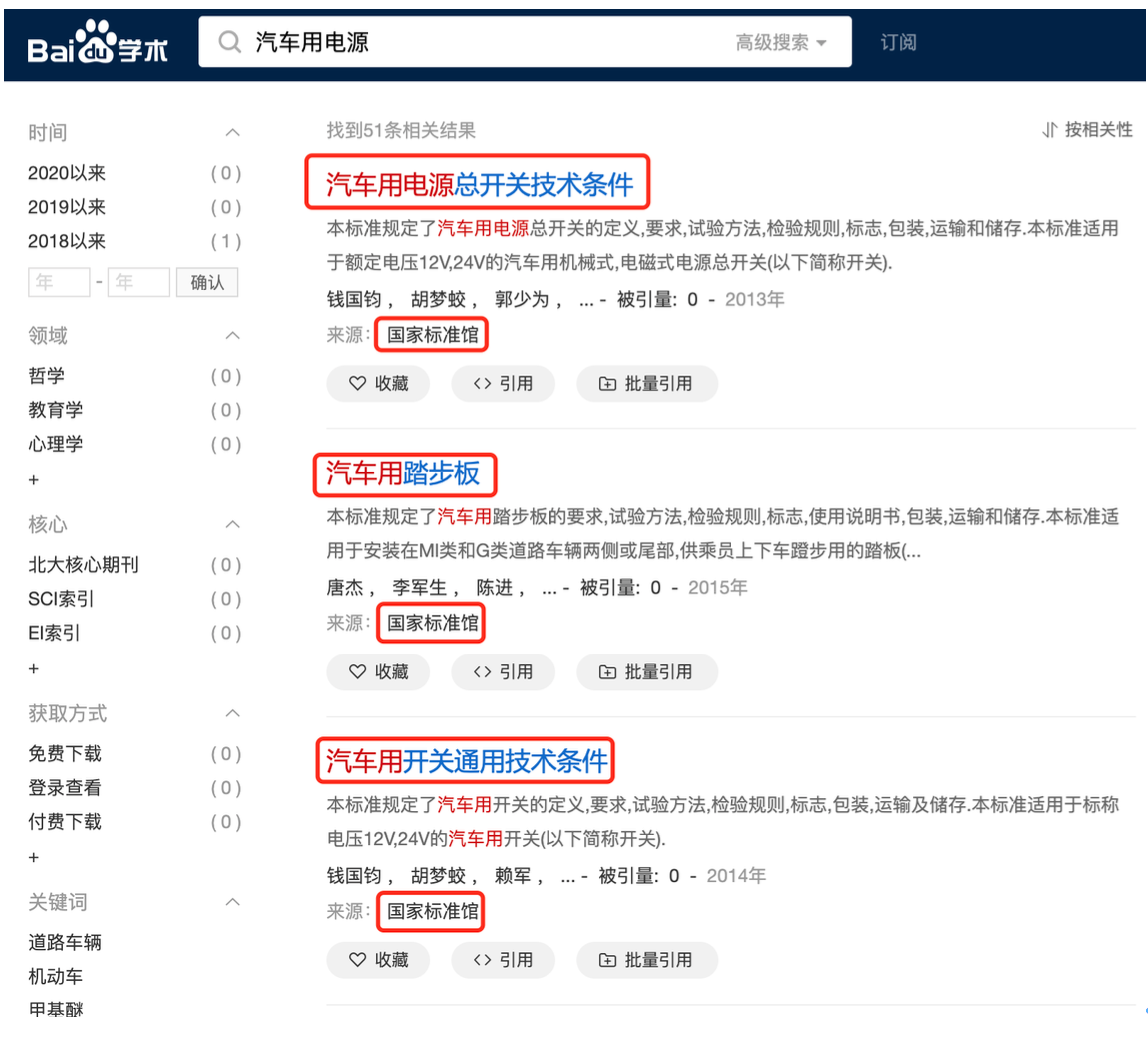1148x1048 pixels.
Task: Filter by 2019以来
Action: pyautogui.click(x=67, y=207)
